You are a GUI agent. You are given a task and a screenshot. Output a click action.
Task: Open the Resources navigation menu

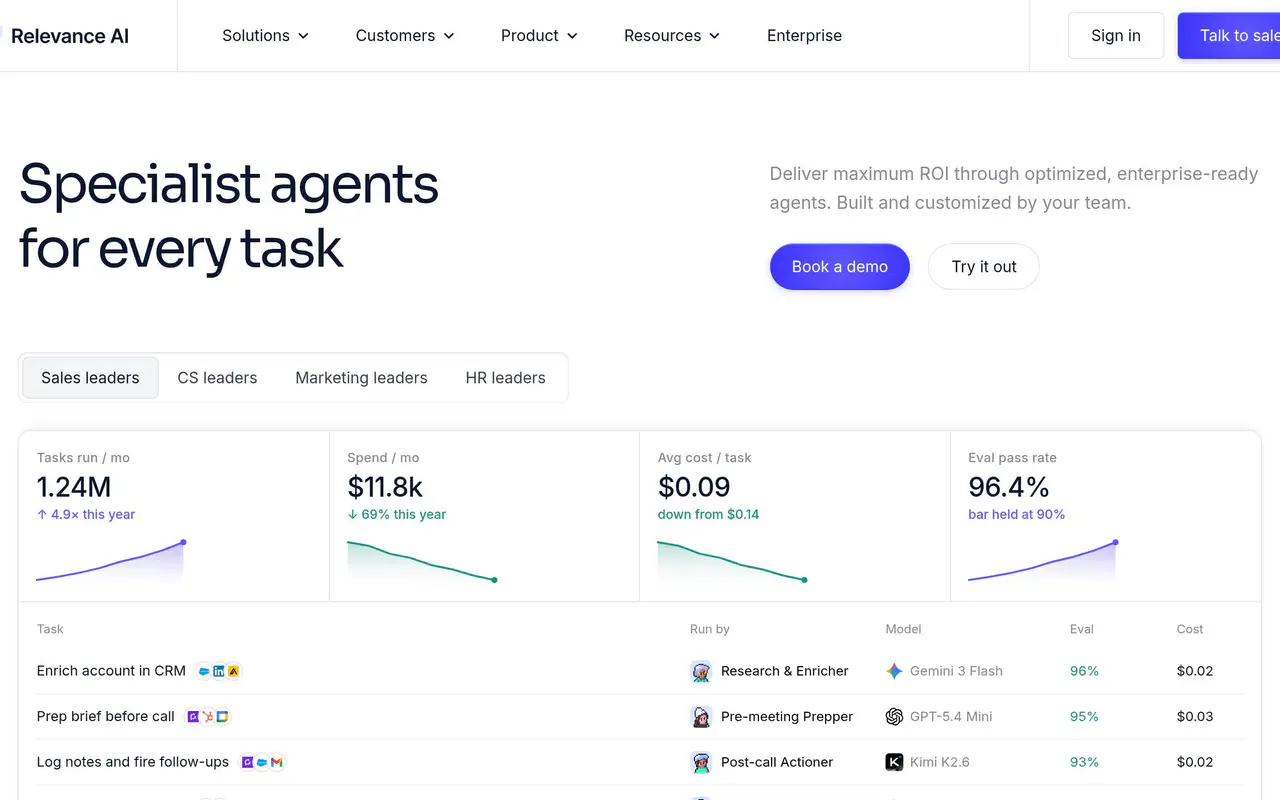coord(672,36)
